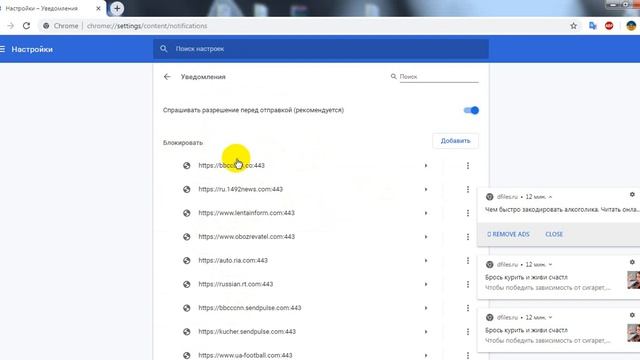
Task: Click the reload page icon
Action: click(27, 26)
